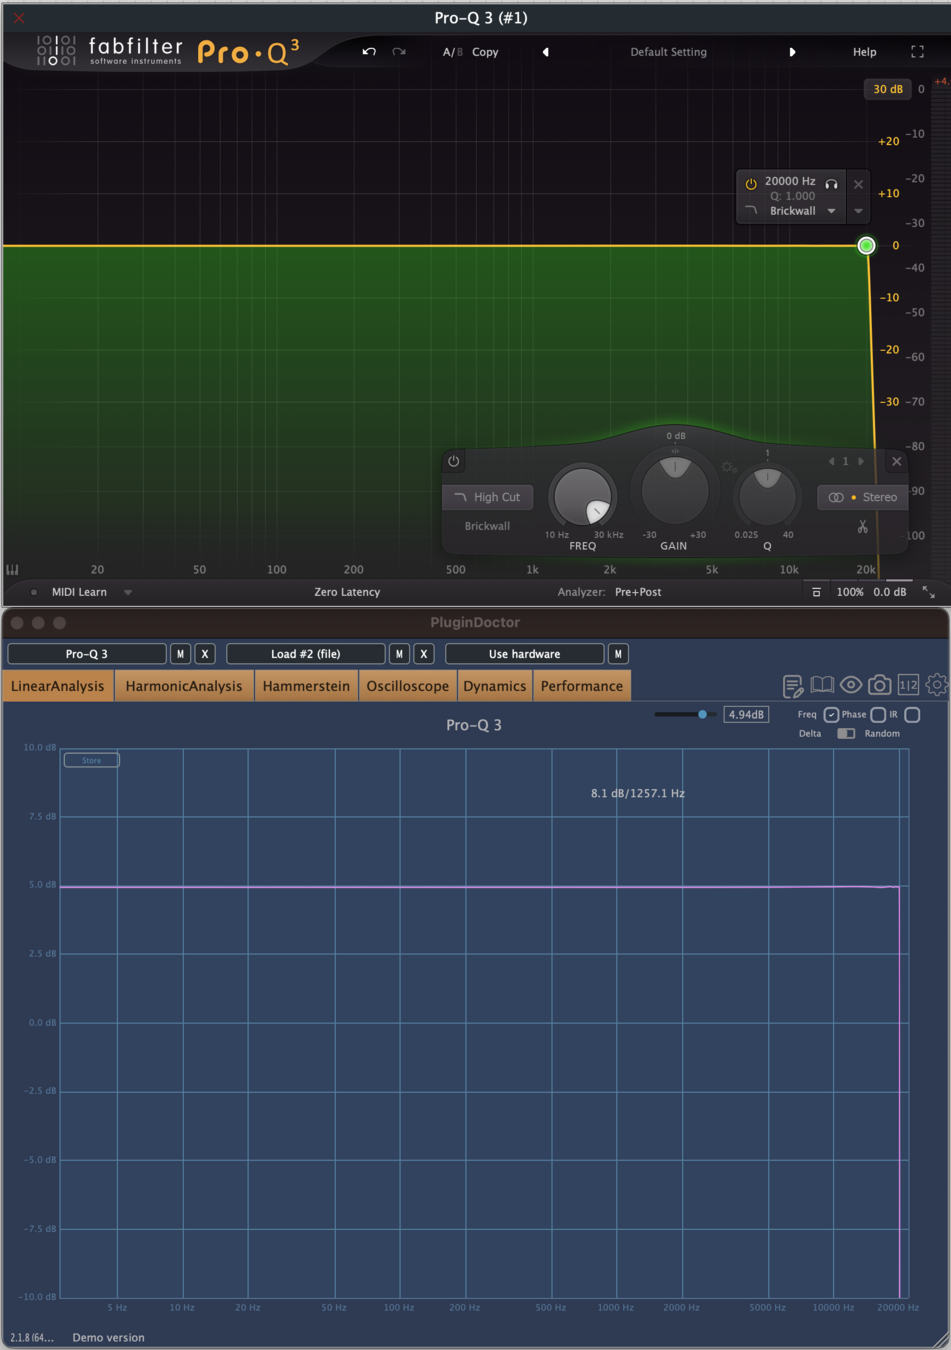Click the 100% output gain scale
This screenshot has width=951, height=1350.
point(850,592)
